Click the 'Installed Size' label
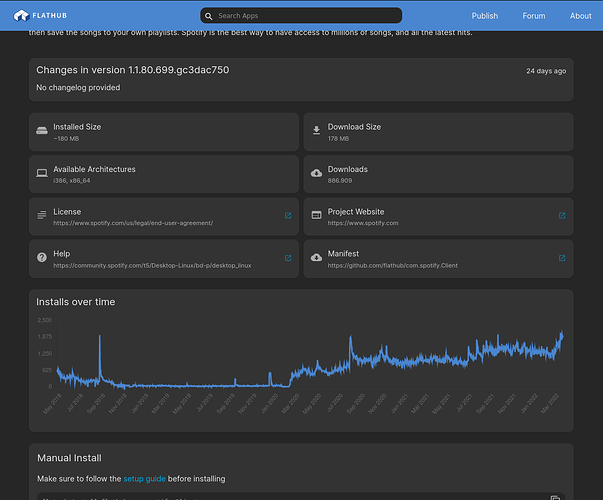Image resolution: width=603 pixels, height=500 pixels. coord(77,127)
